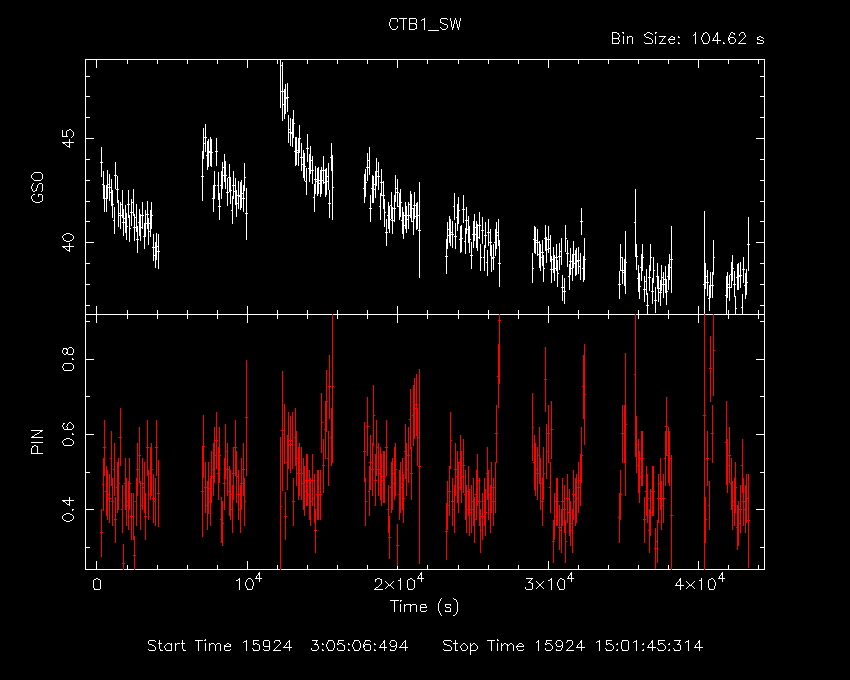850x680 pixels.
Task: Click the Stop Time 15924 15:01:45:314 text
Action: click(572, 646)
